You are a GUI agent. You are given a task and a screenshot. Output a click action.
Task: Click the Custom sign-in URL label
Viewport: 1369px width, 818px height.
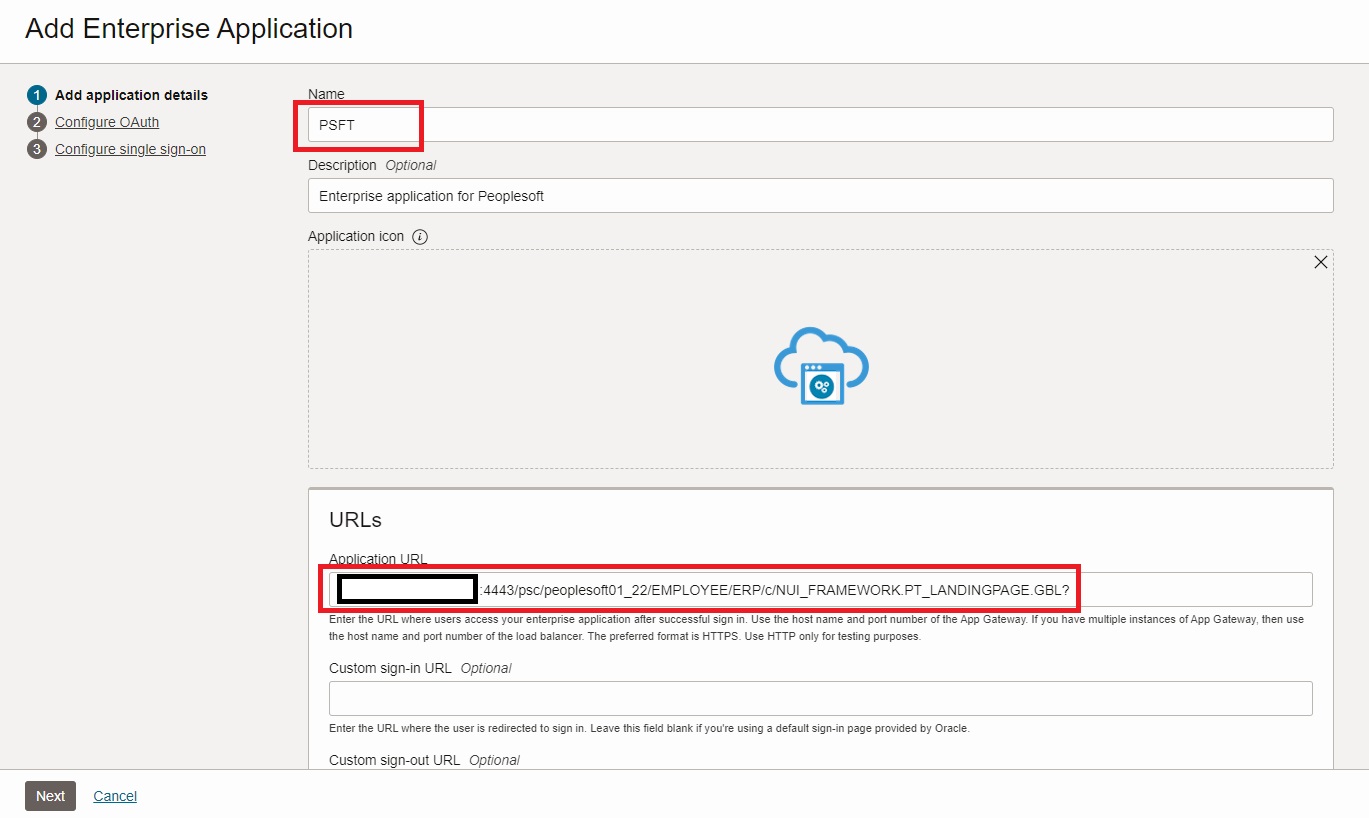tap(420, 668)
